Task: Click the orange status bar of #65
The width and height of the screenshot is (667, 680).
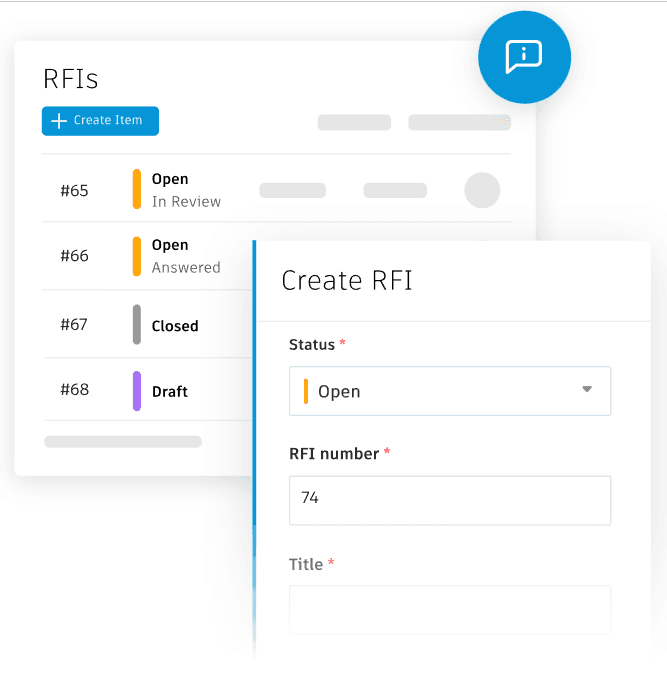Action: tap(137, 189)
